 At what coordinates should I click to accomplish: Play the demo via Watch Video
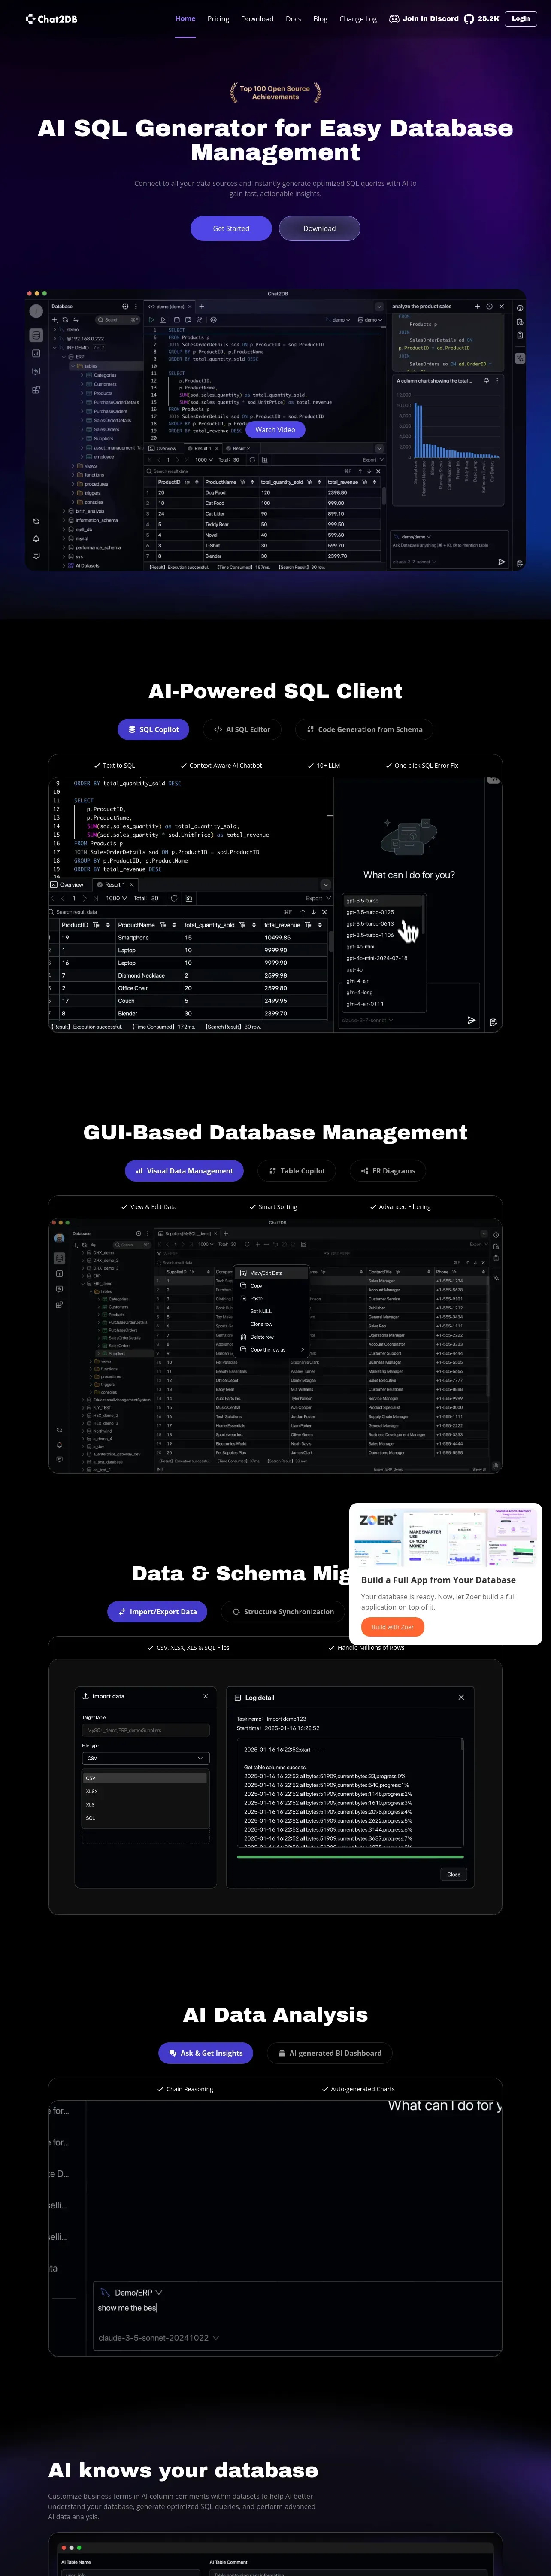(275, 430)
